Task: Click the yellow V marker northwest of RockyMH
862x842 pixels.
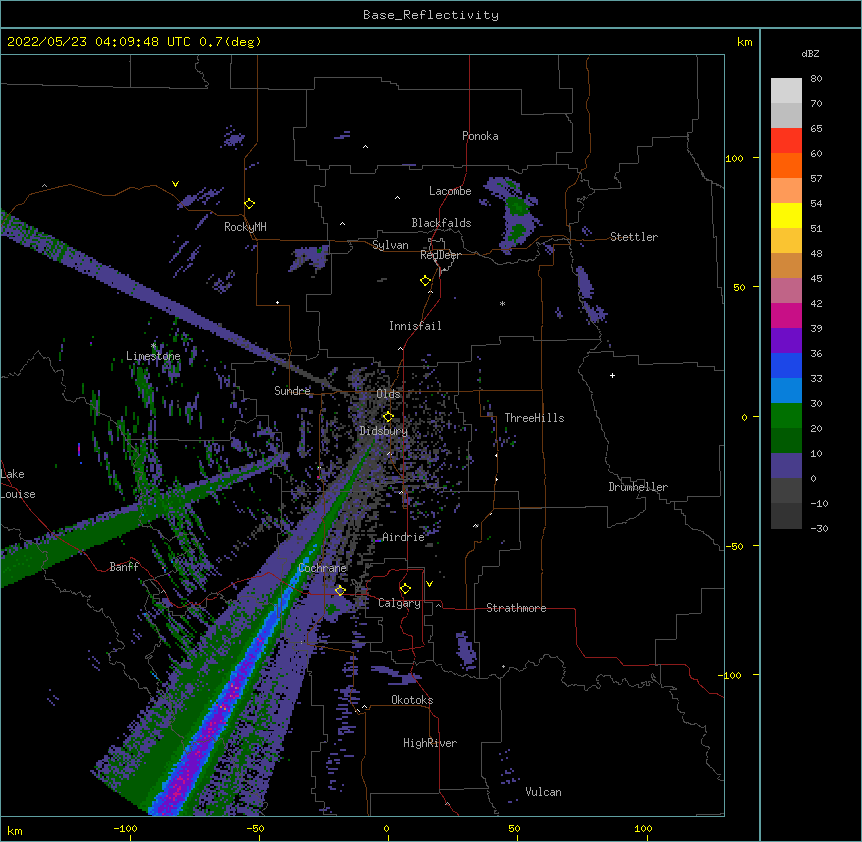Action: [175, 184]
